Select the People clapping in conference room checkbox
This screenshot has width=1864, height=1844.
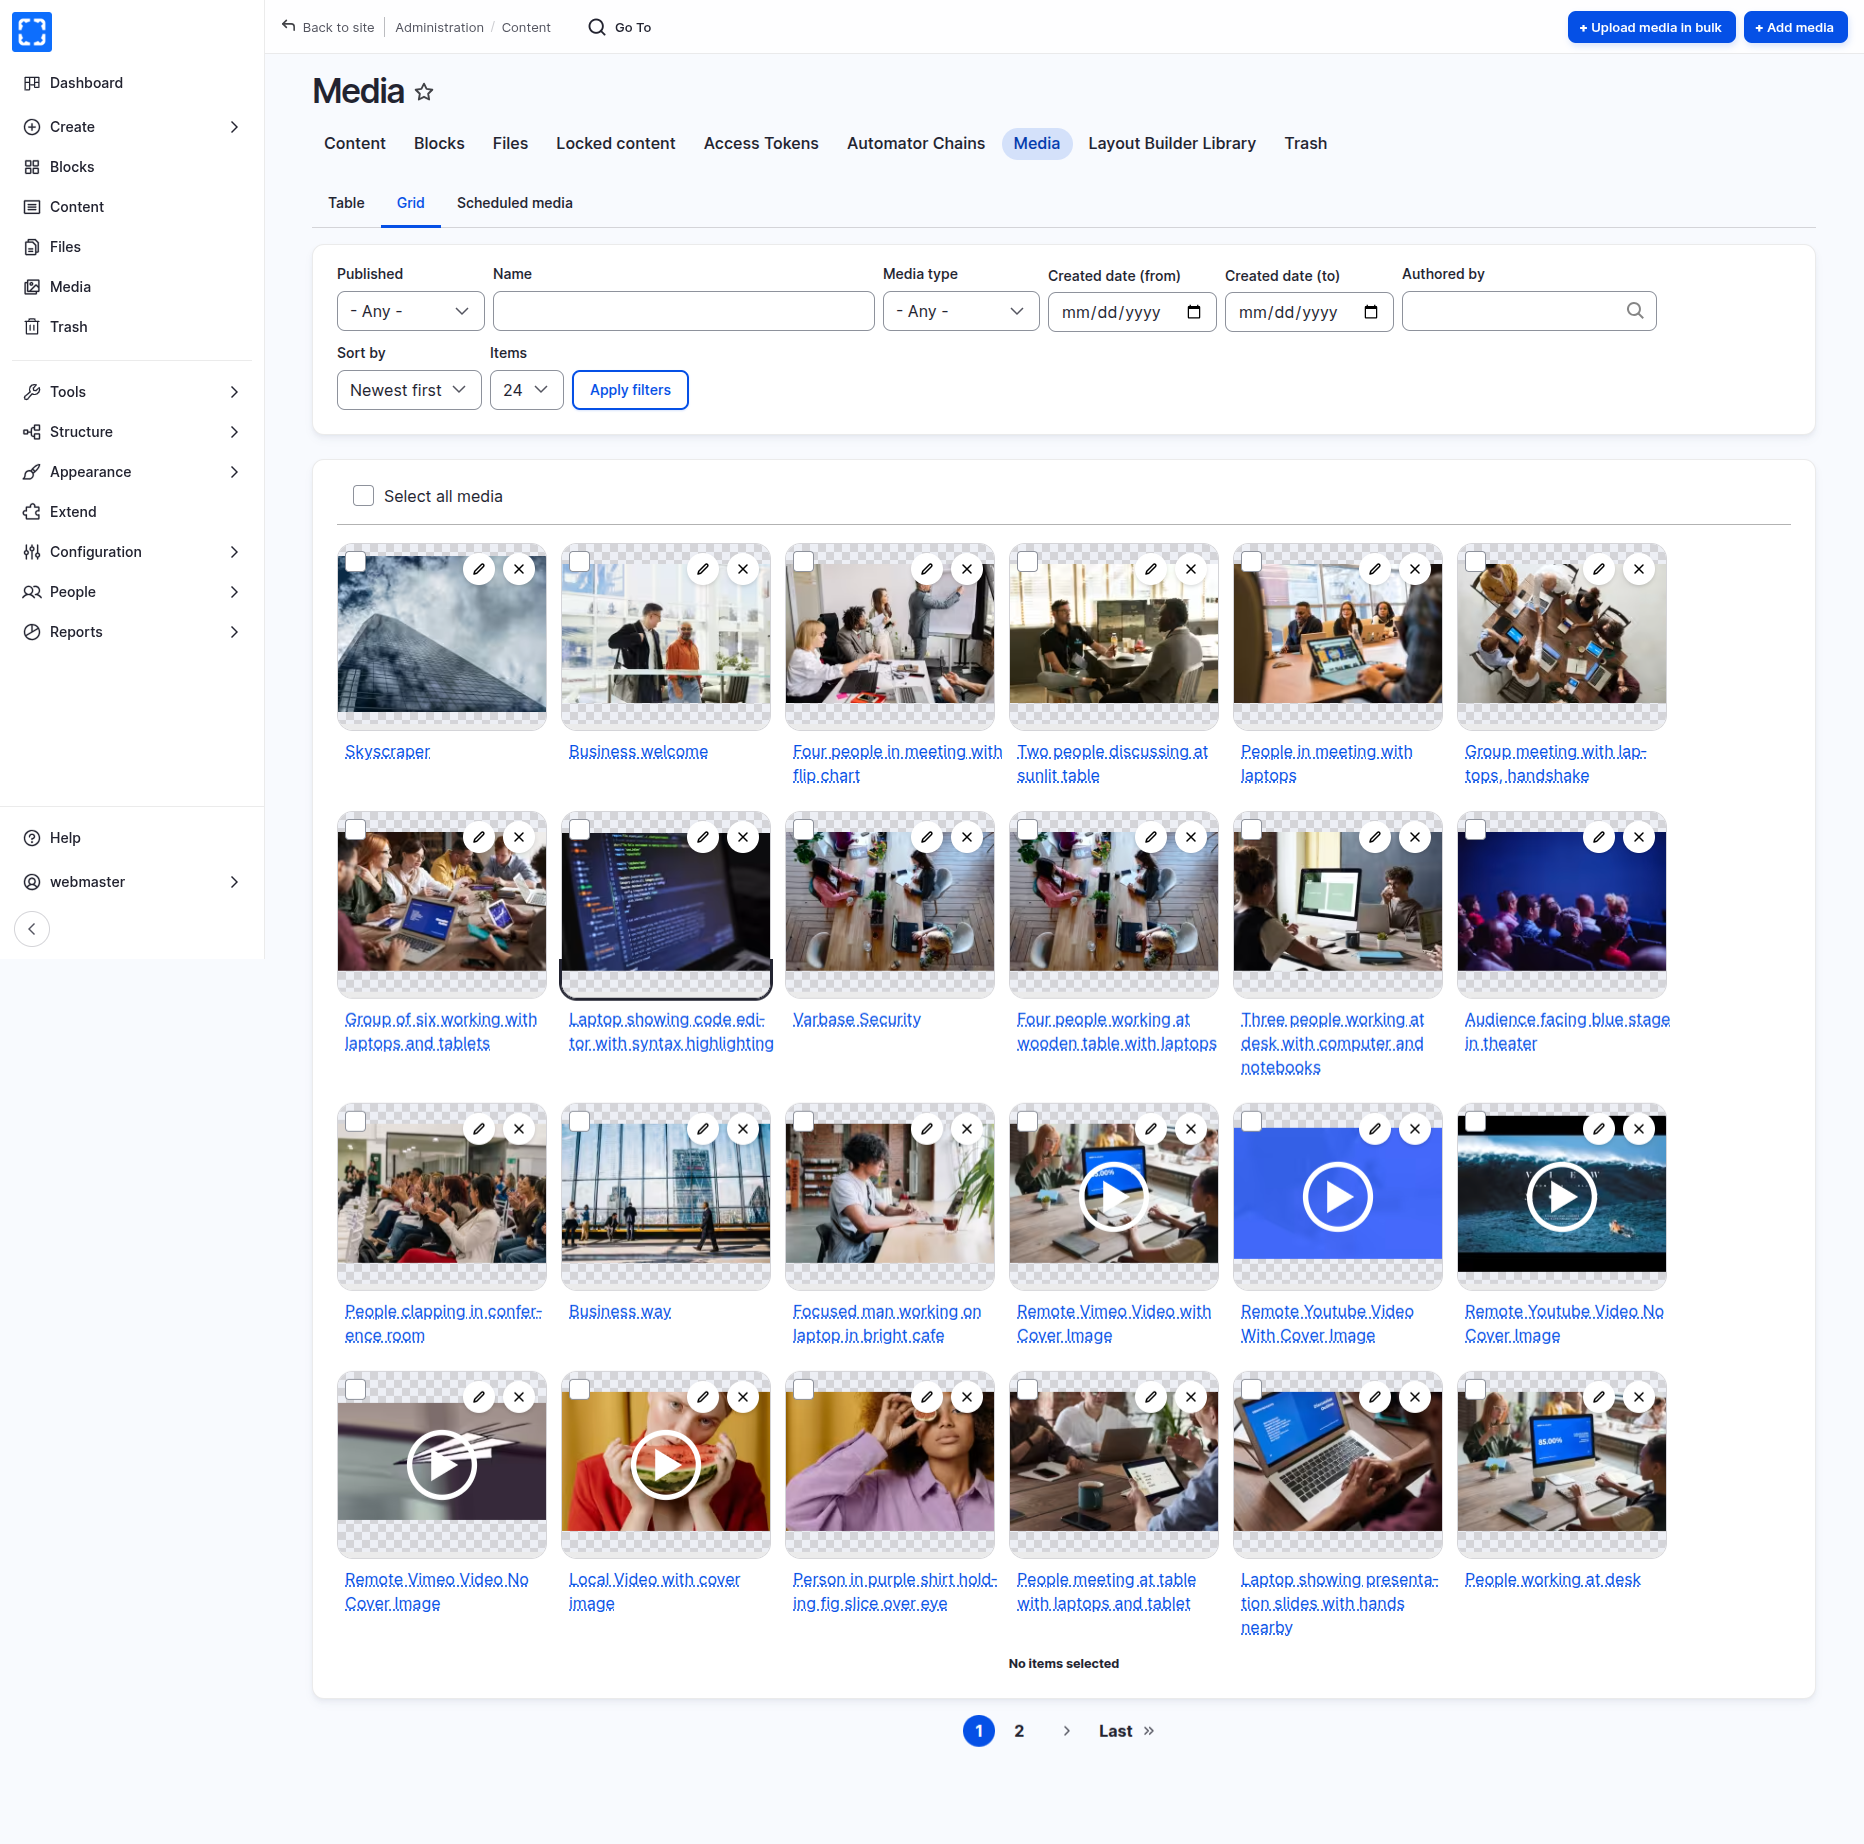pos(355,1121)
